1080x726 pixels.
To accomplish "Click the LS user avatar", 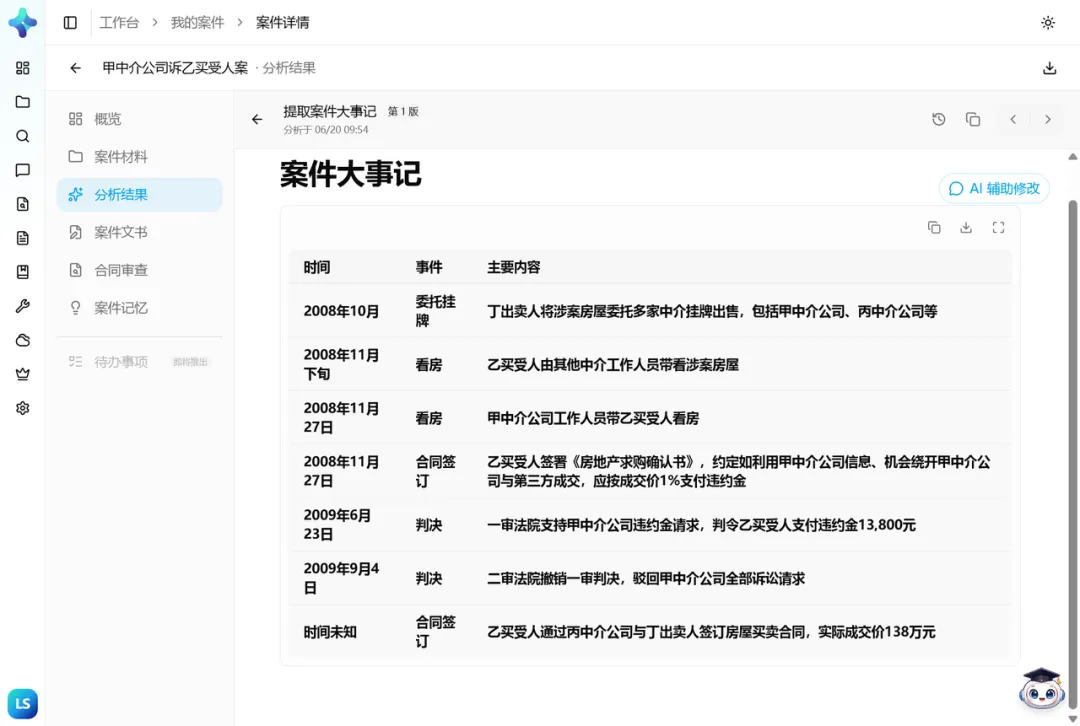I will (x=23, y=703).
